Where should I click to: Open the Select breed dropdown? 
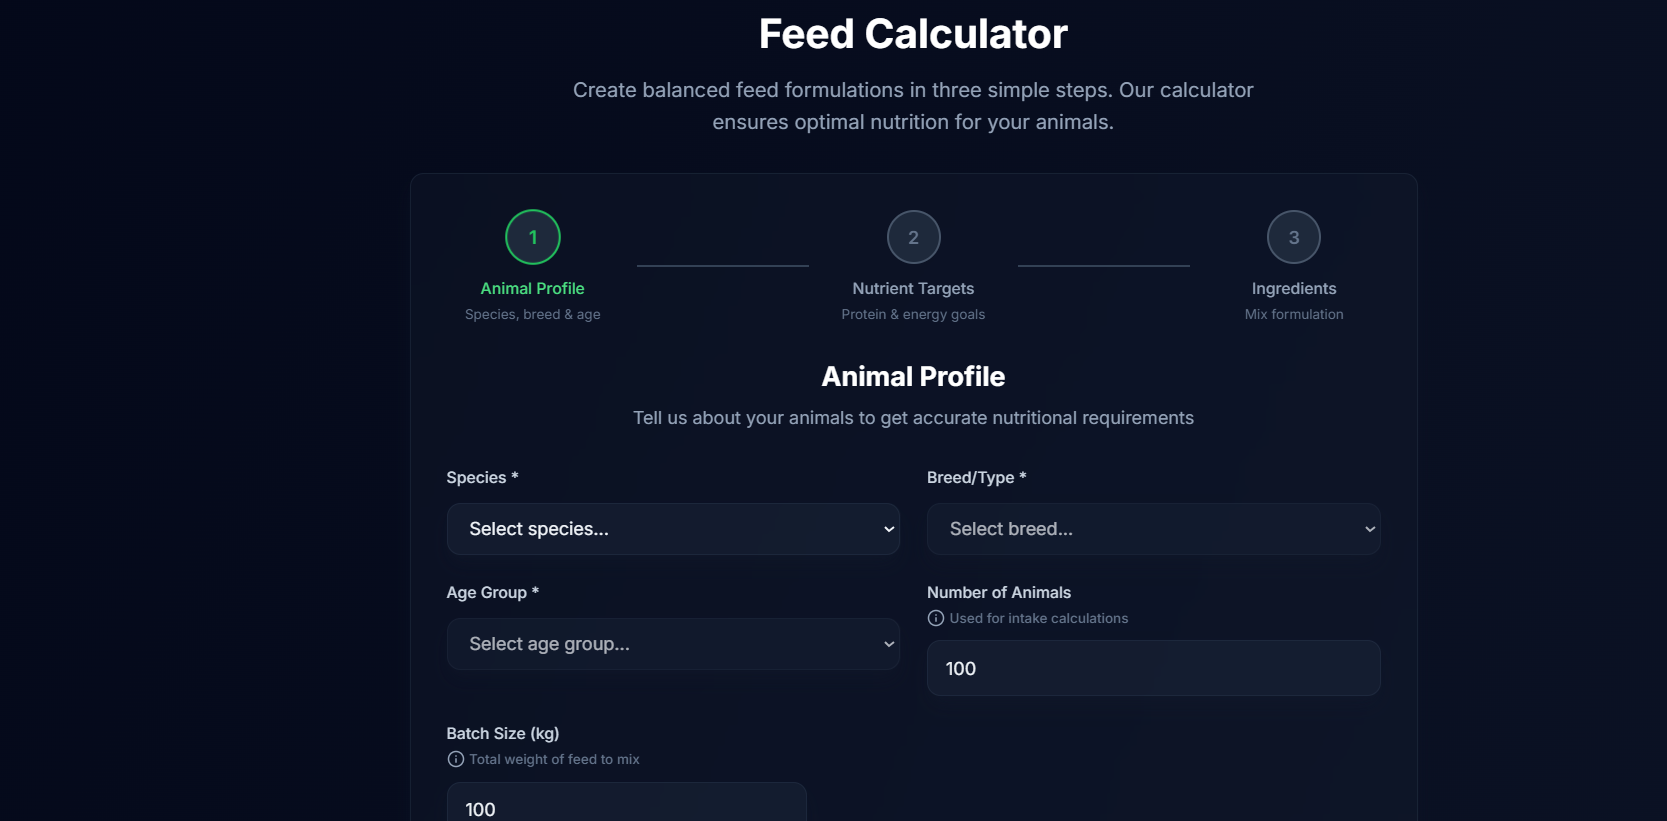point(1154,529)
